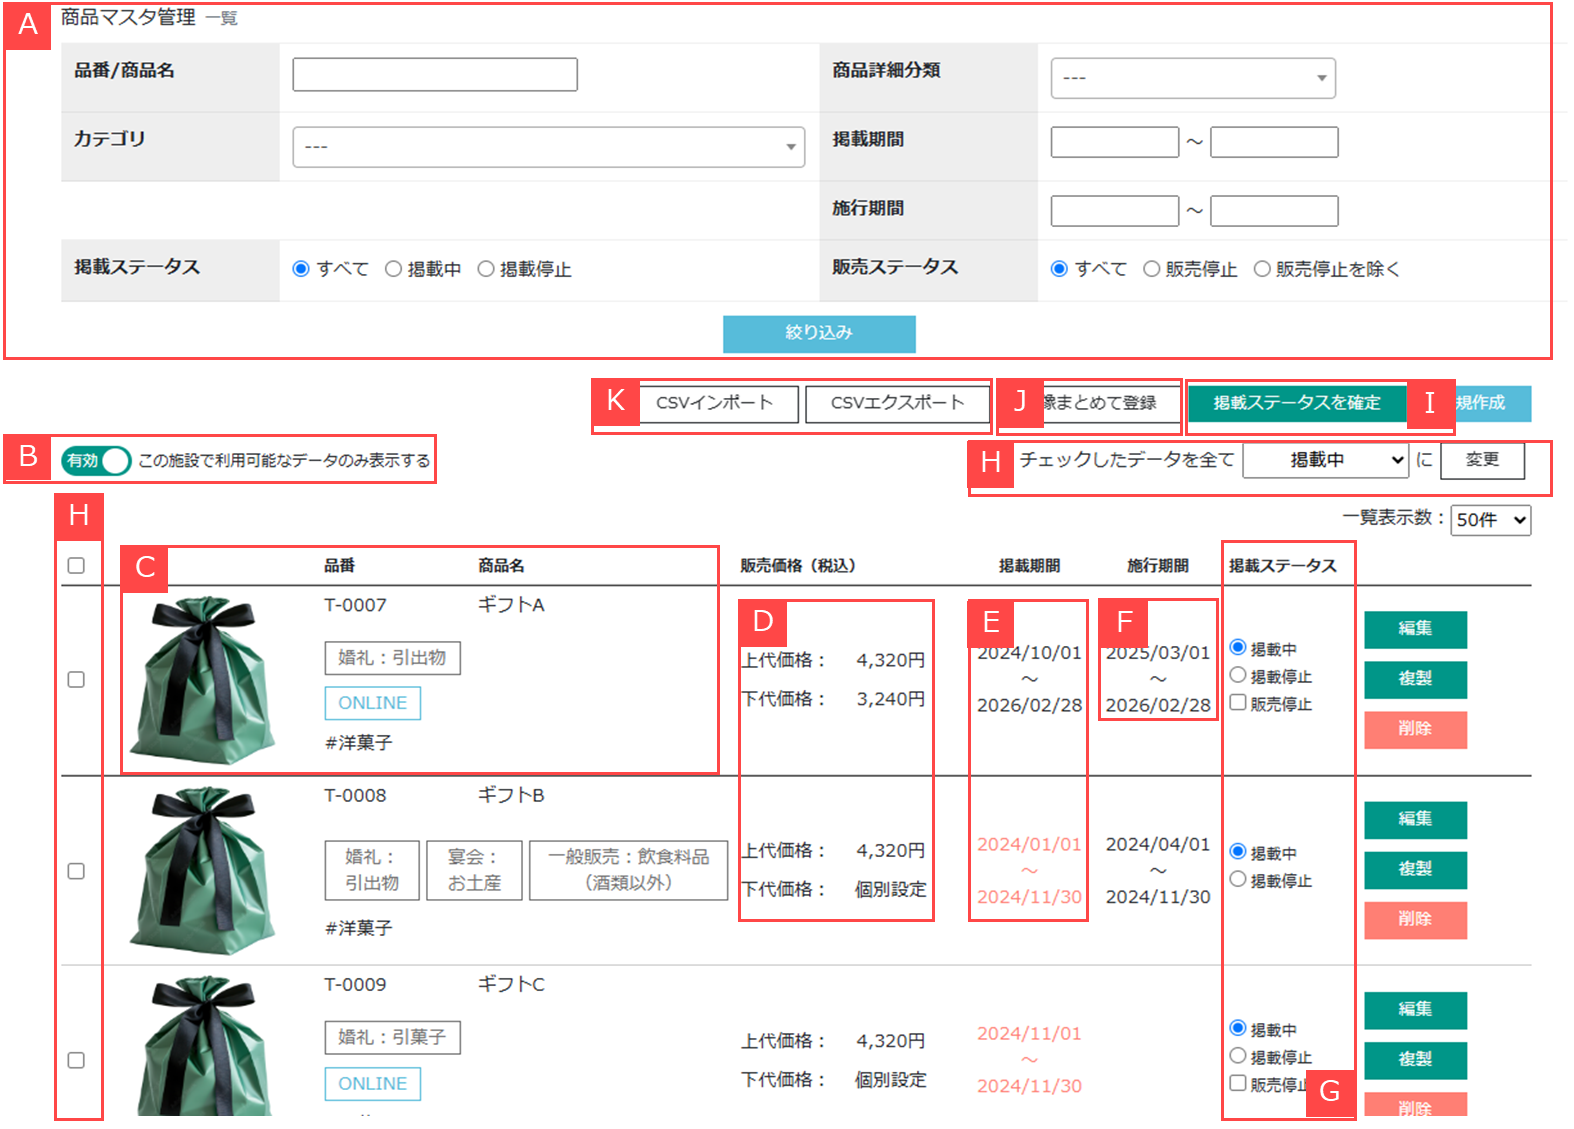The image size is (1574, 1129).
Task: Select 掲載停止 radio for ギフトB
Action: tap(1238, 880)
